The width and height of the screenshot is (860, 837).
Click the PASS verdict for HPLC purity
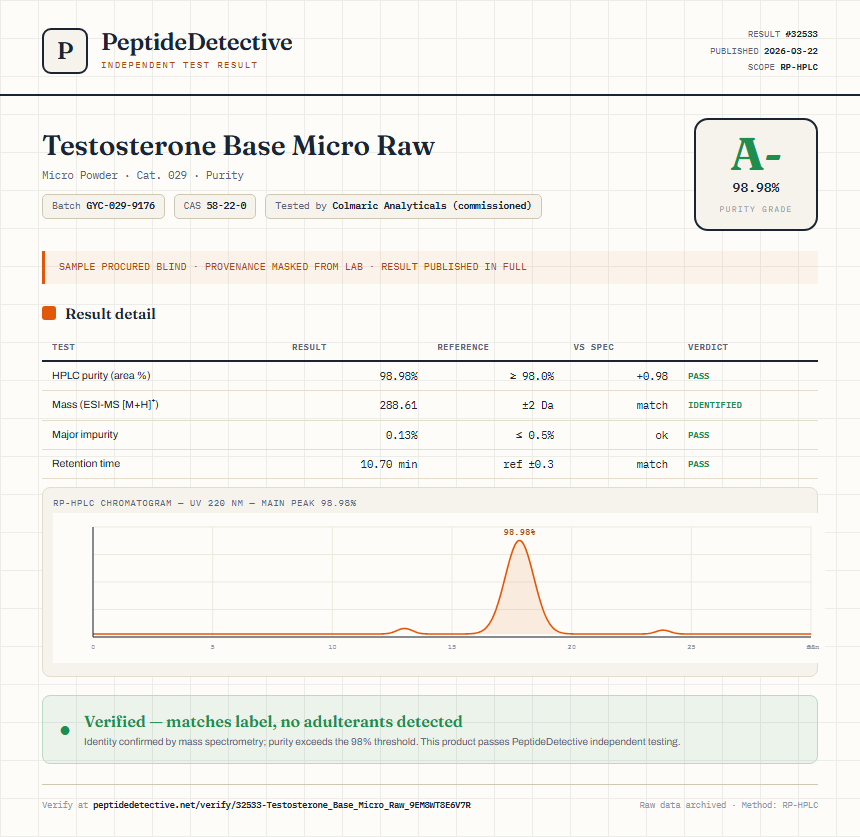pyautogui.click(x=699, y=376)
